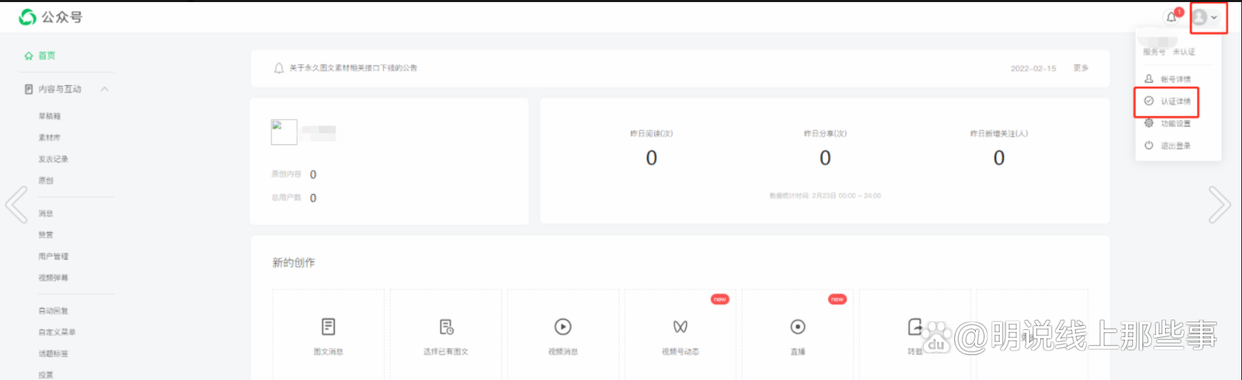Open the 关于永久图文素材相关接口下线的公告 announcement
Image resolution: width=1242 pixels, height=380 pixels.
click(x=353, y=68)
